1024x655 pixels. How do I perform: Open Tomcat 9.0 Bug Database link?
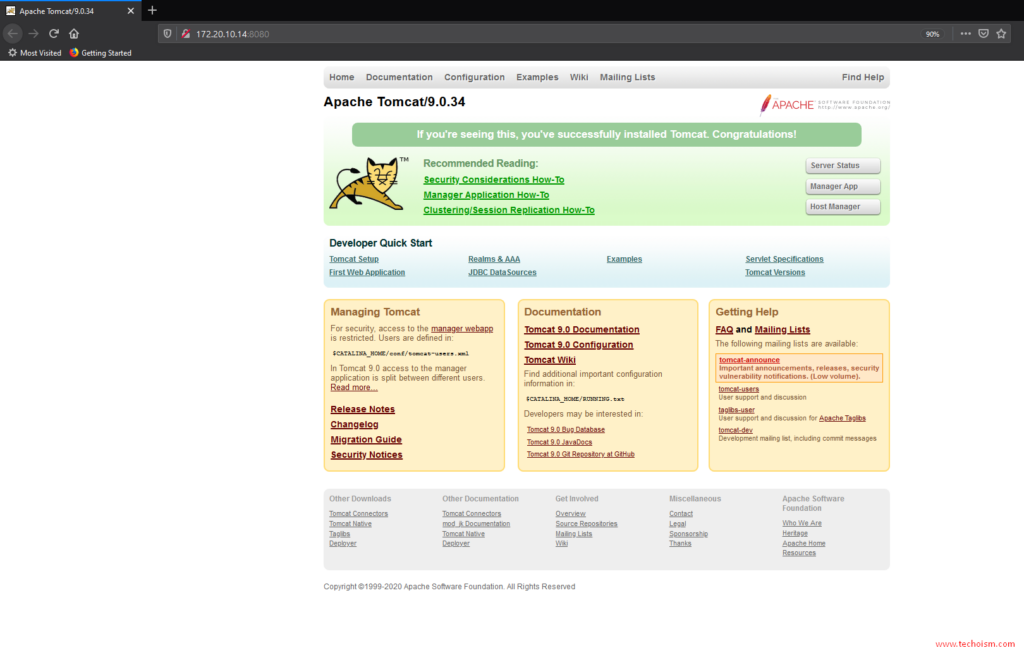pyautogui.click(x=566, y=430)
